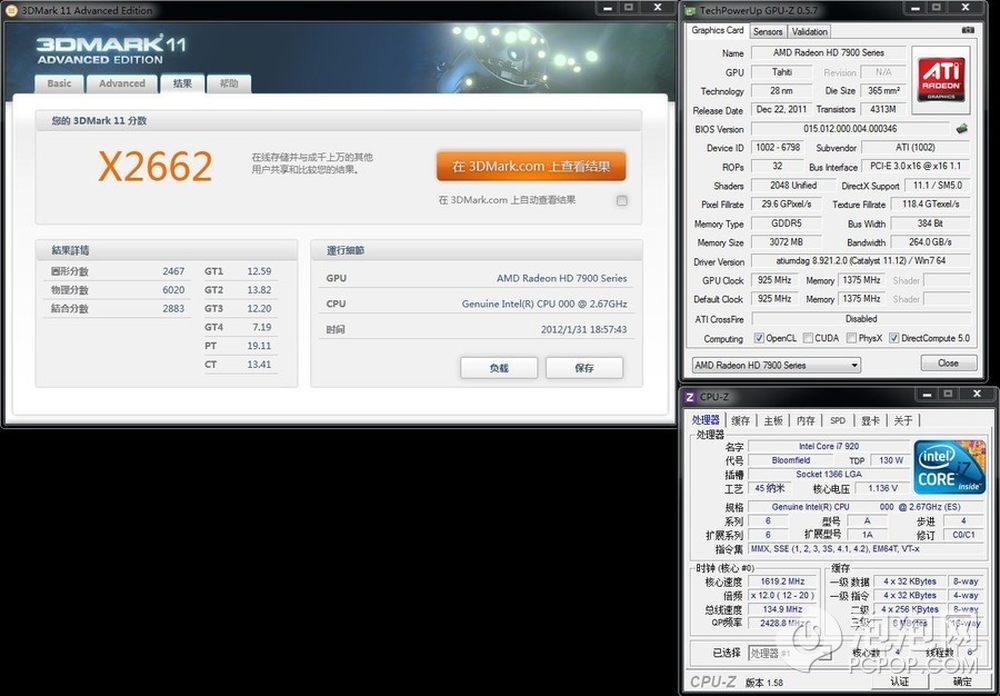1000x696 pixels.
Task: Click the 保存 save button
Action: 584,368
